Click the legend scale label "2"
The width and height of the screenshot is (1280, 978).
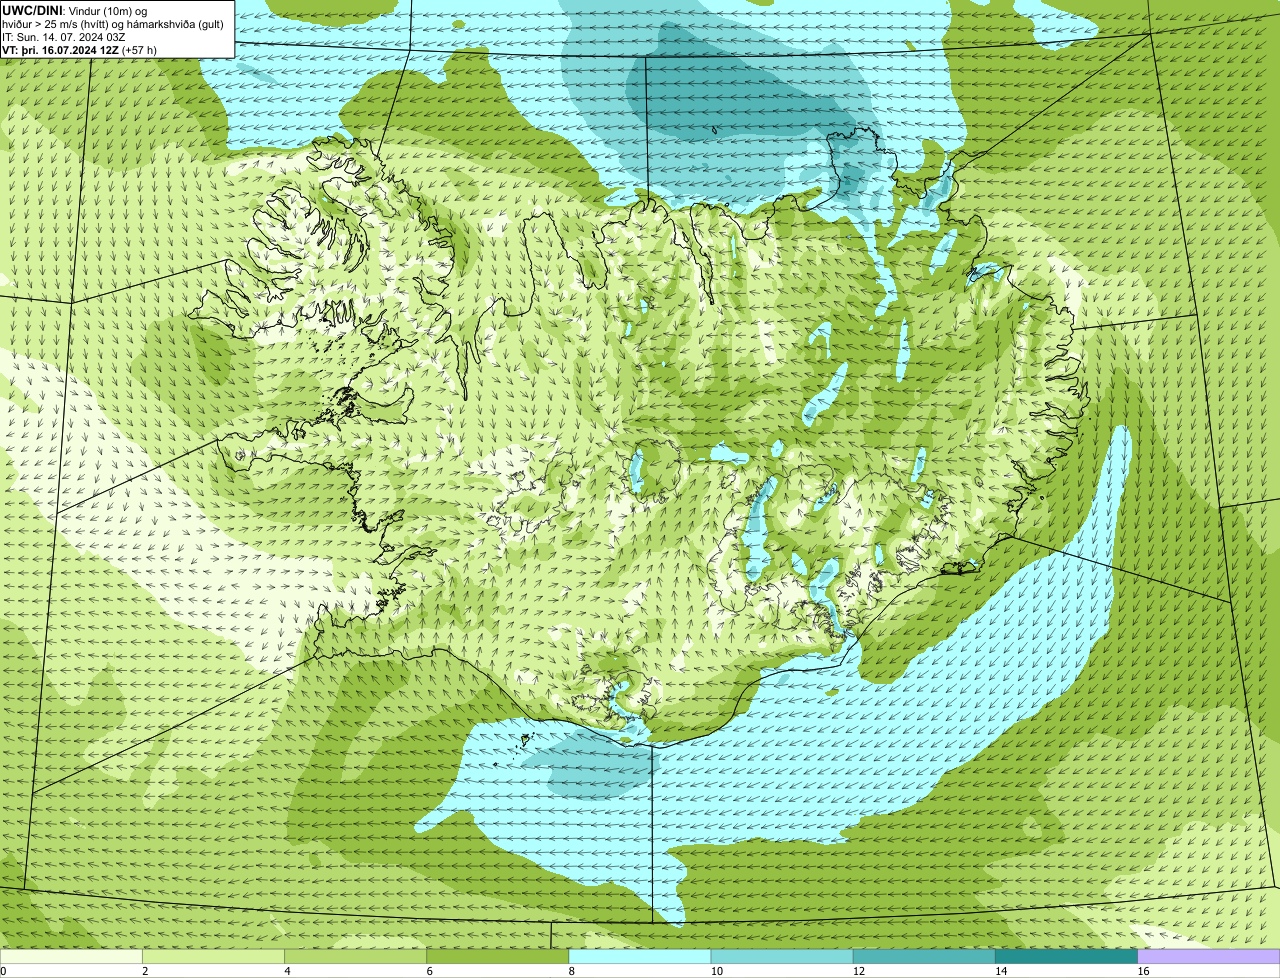(145, 971)
